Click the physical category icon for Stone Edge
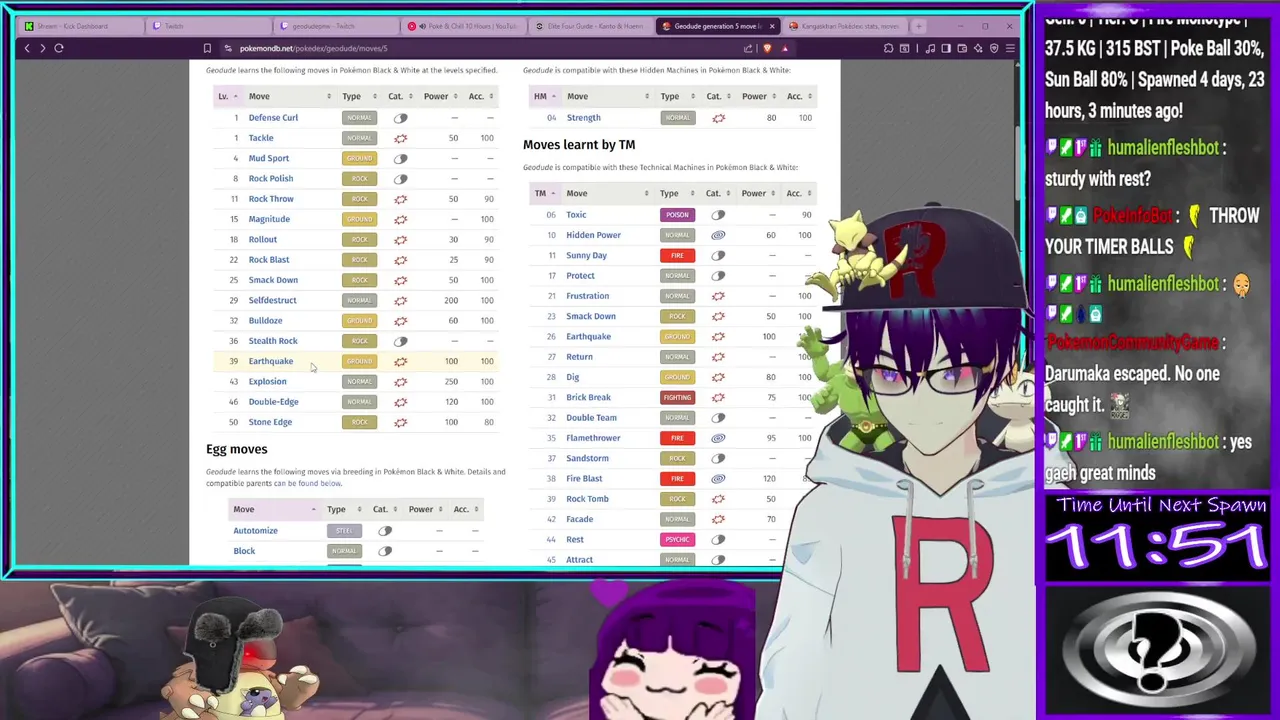This screenshot has height=720, width=1280. (x=400, y=422)
